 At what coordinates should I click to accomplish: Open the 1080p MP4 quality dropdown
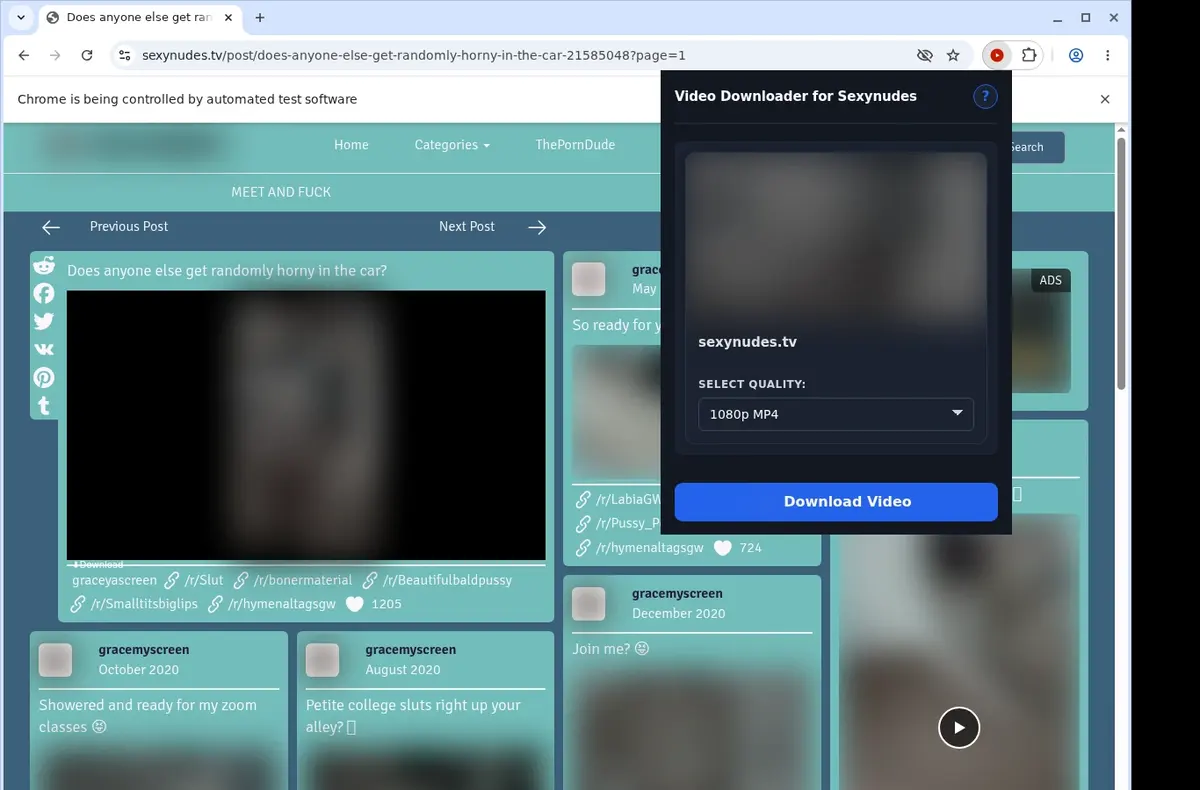(835, 414)
